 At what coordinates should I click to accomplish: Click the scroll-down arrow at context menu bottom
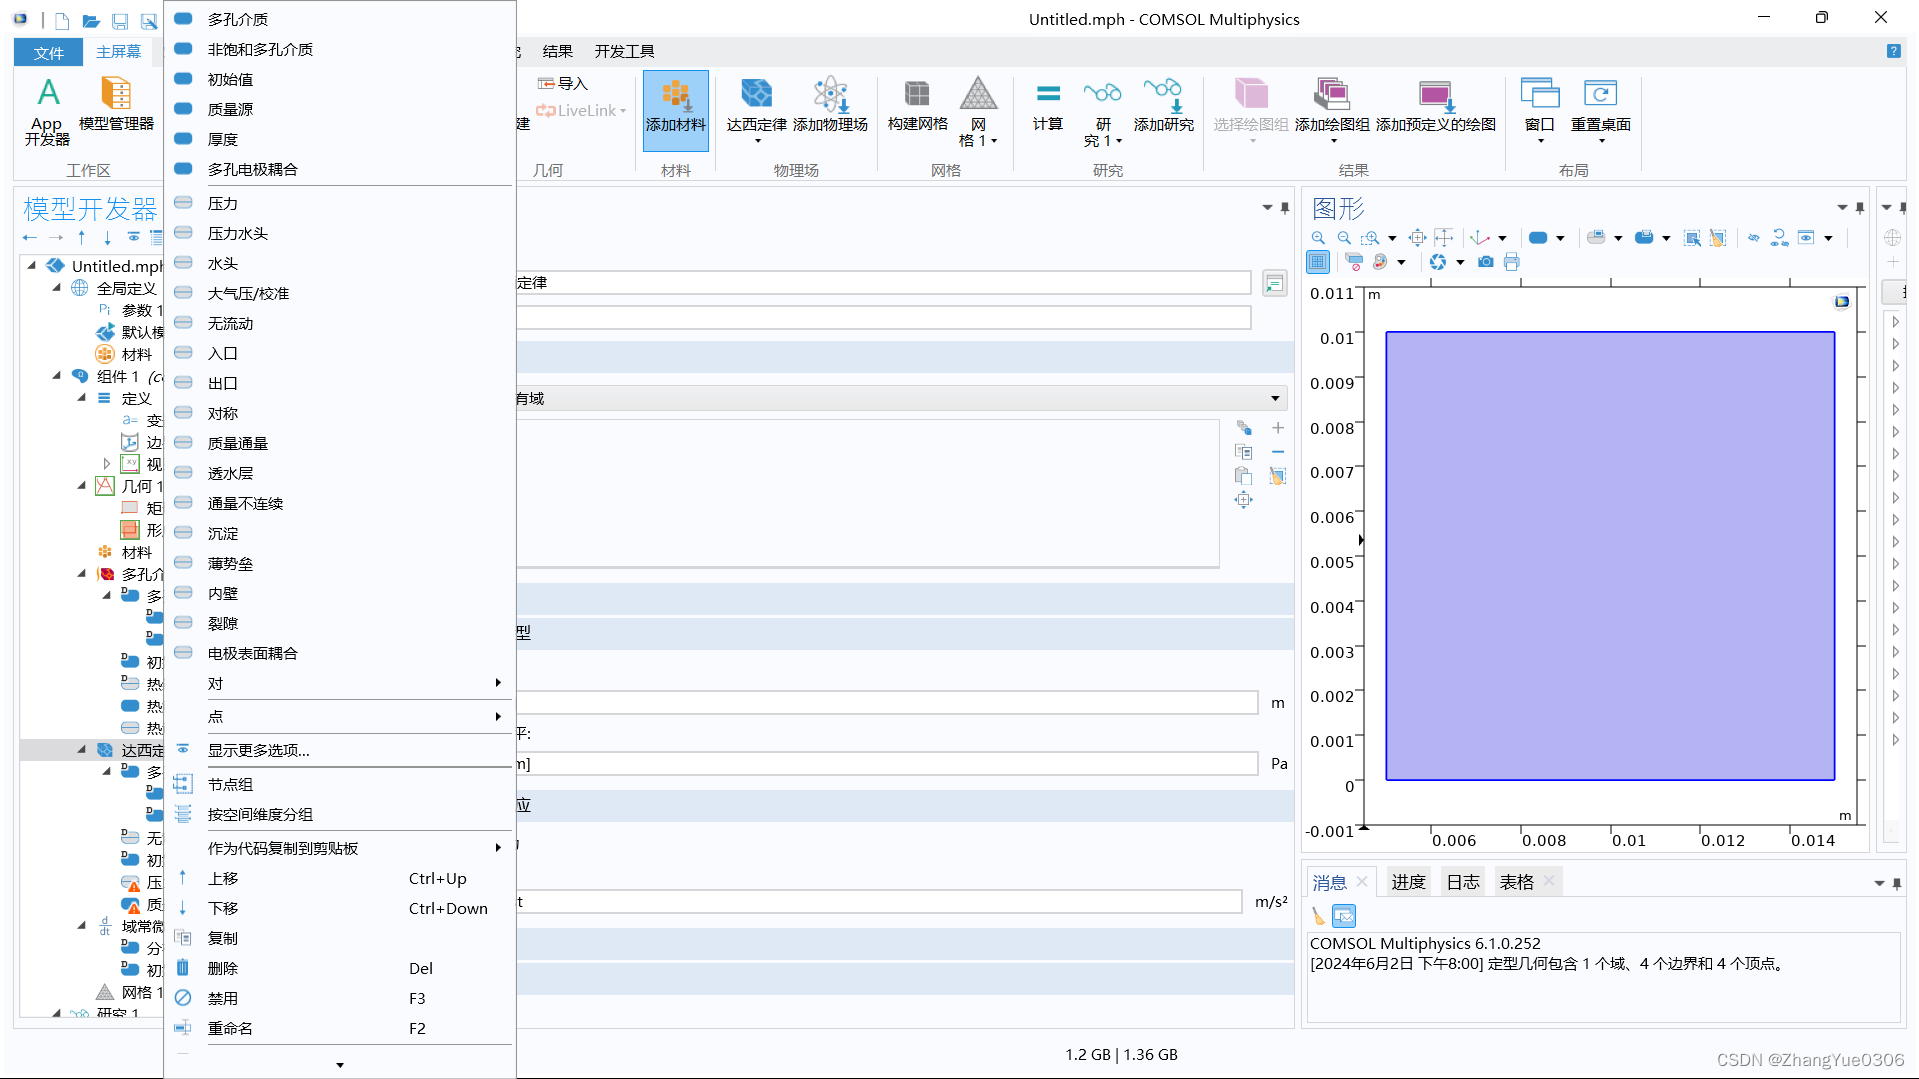[340, 1065]
